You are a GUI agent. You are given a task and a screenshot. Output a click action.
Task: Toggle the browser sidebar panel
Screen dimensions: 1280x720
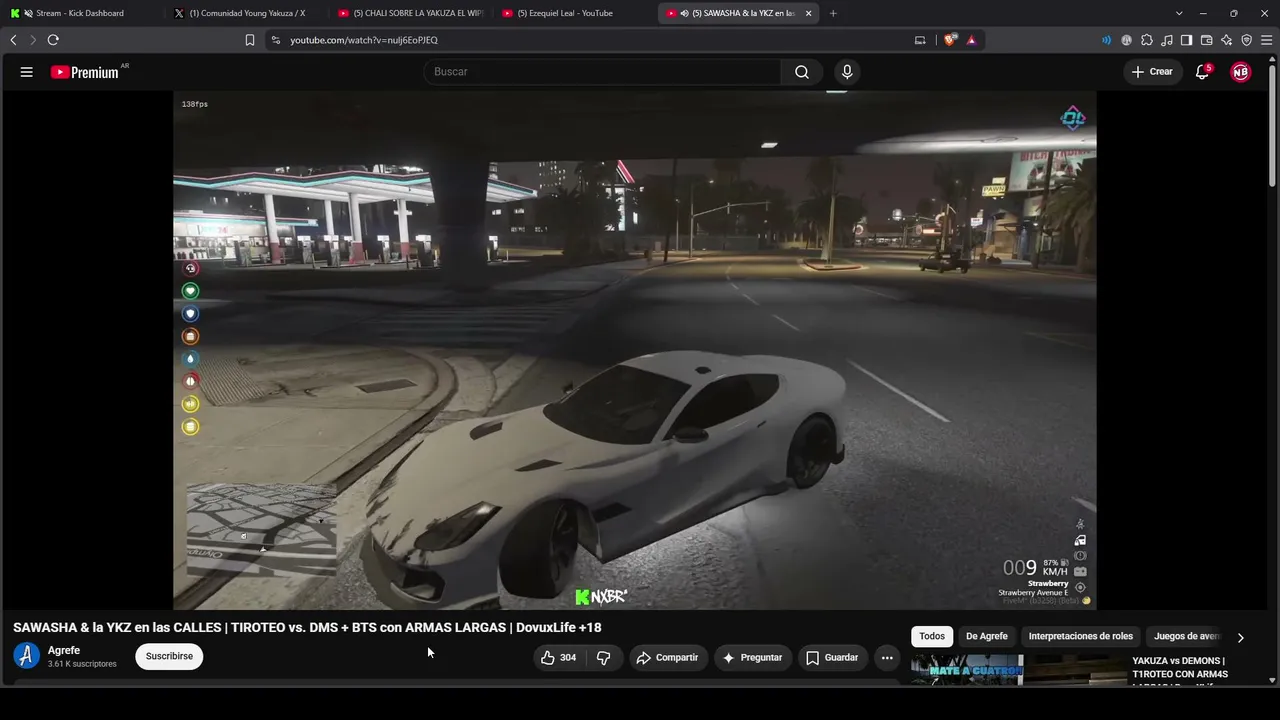1187,40
